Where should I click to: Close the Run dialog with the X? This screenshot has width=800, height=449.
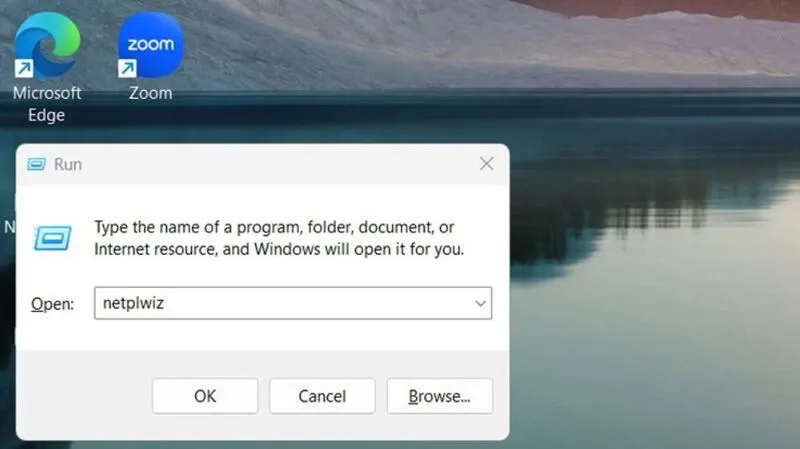coord(486,164)
